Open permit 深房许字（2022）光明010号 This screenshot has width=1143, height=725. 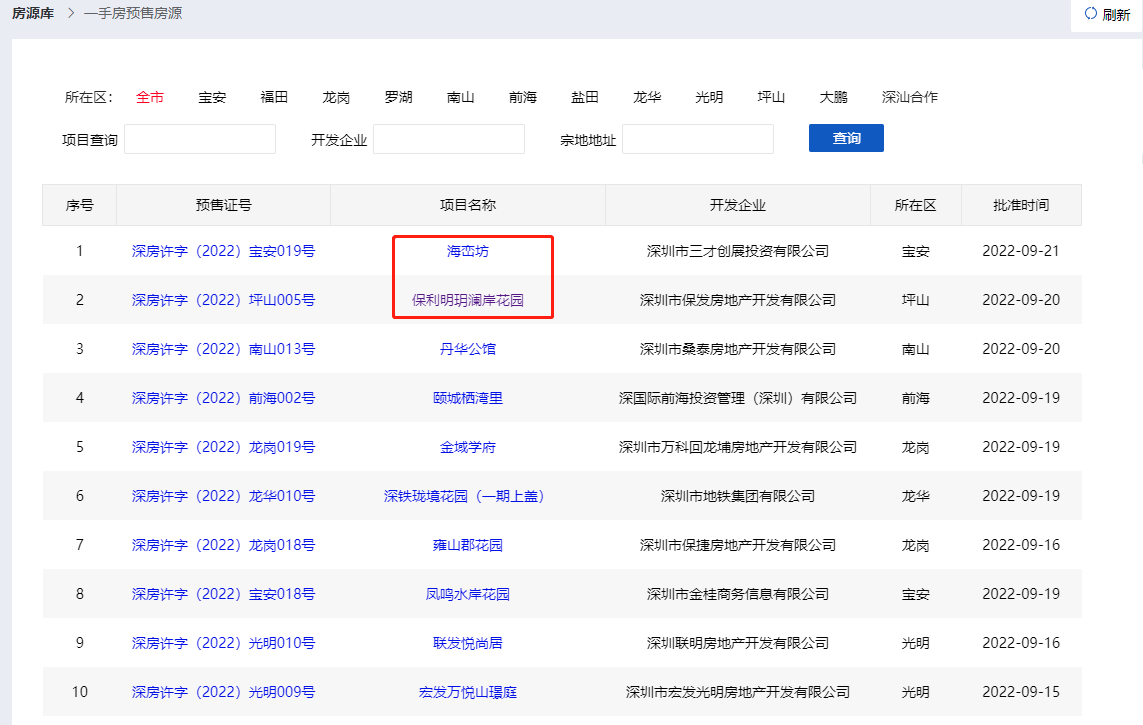pyautogui.click(x=223, y=643)
